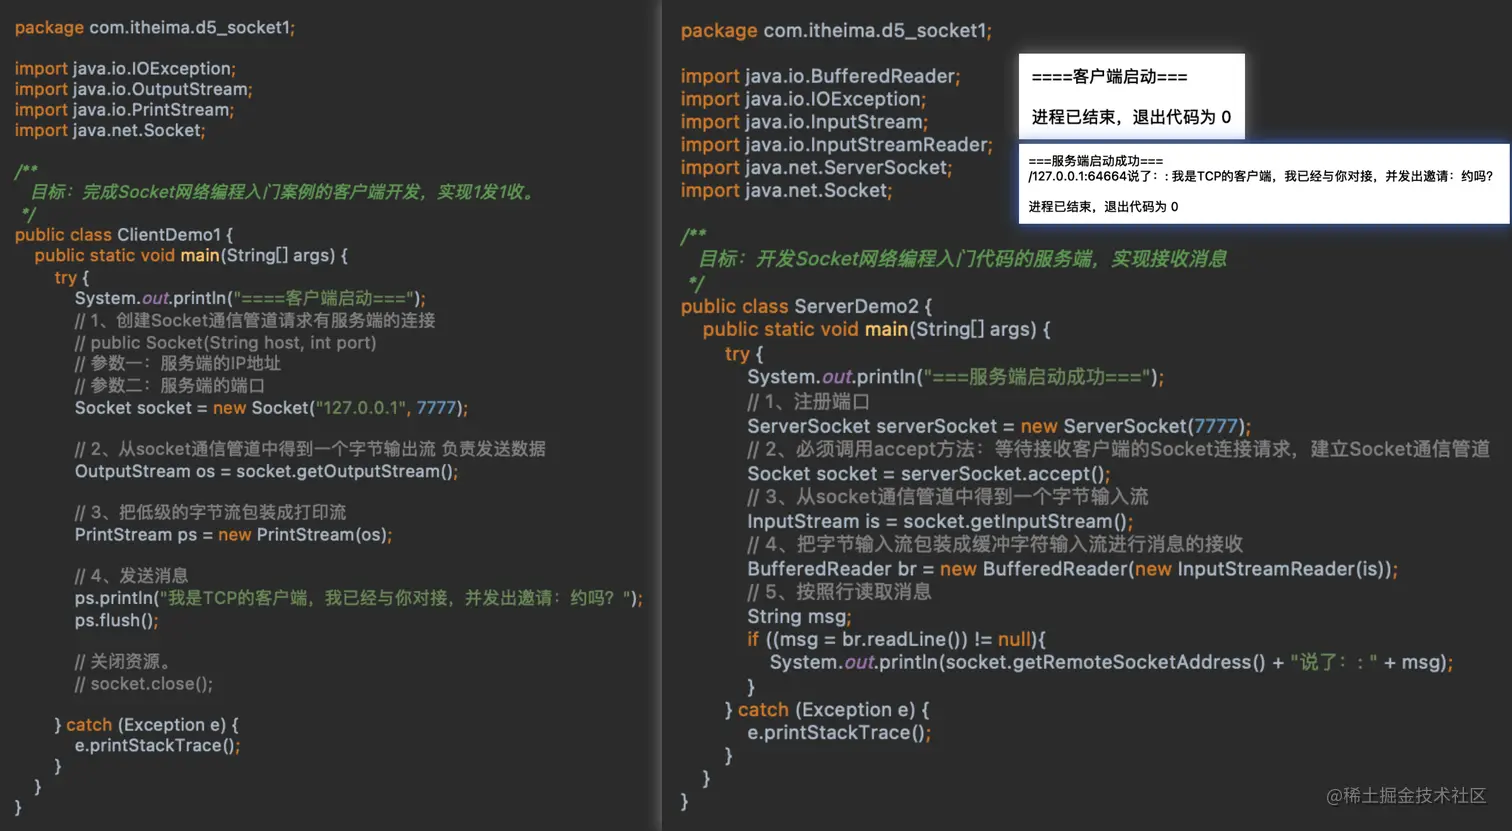Click comment '// 4、发送消息'
Image resolution: width=1512 pixels, height=831 pixels.
click(x=131, y=576)
